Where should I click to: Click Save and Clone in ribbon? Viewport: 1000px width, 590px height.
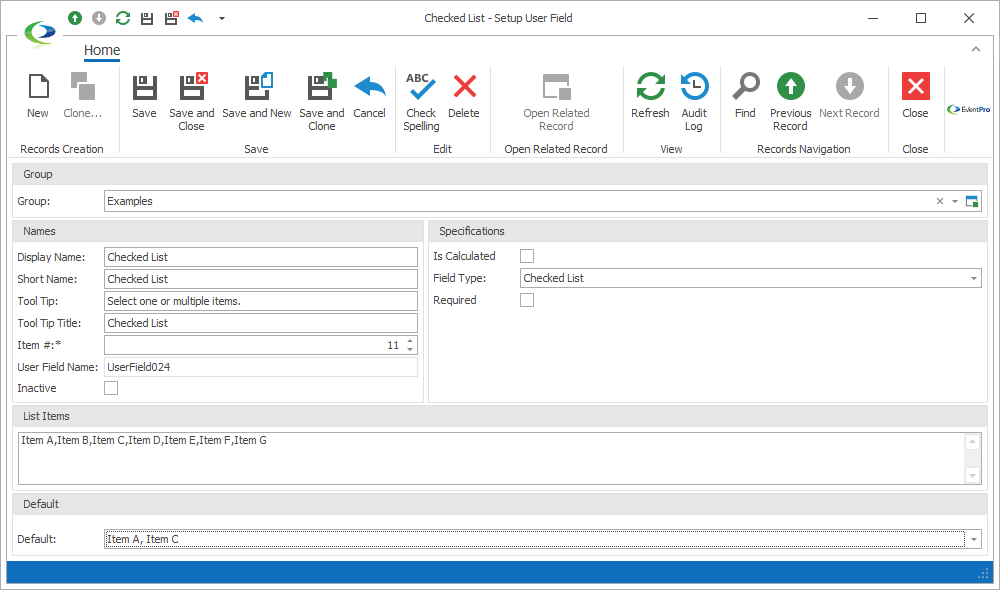[321, 102]
